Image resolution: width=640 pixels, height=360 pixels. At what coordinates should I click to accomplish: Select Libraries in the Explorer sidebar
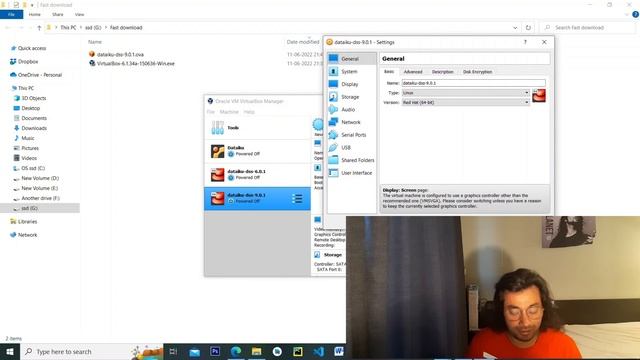(x=27, y=222)
